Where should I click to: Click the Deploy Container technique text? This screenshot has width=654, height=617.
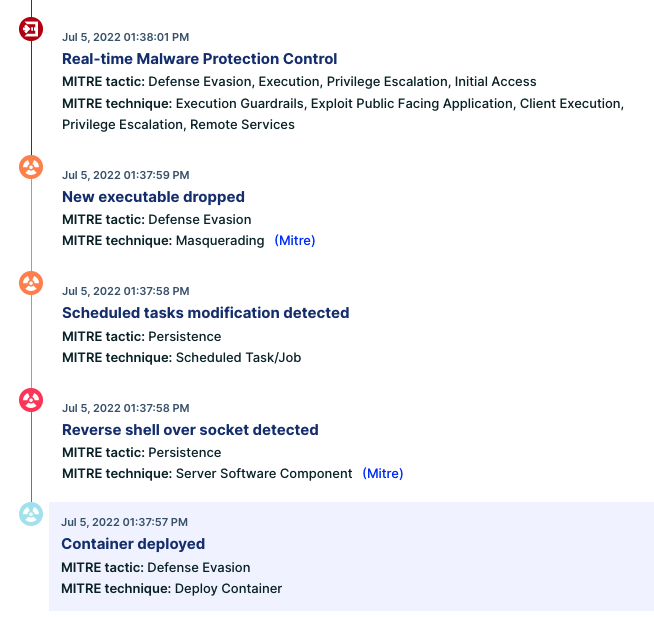pyautogui.click(x=228, y=589)
